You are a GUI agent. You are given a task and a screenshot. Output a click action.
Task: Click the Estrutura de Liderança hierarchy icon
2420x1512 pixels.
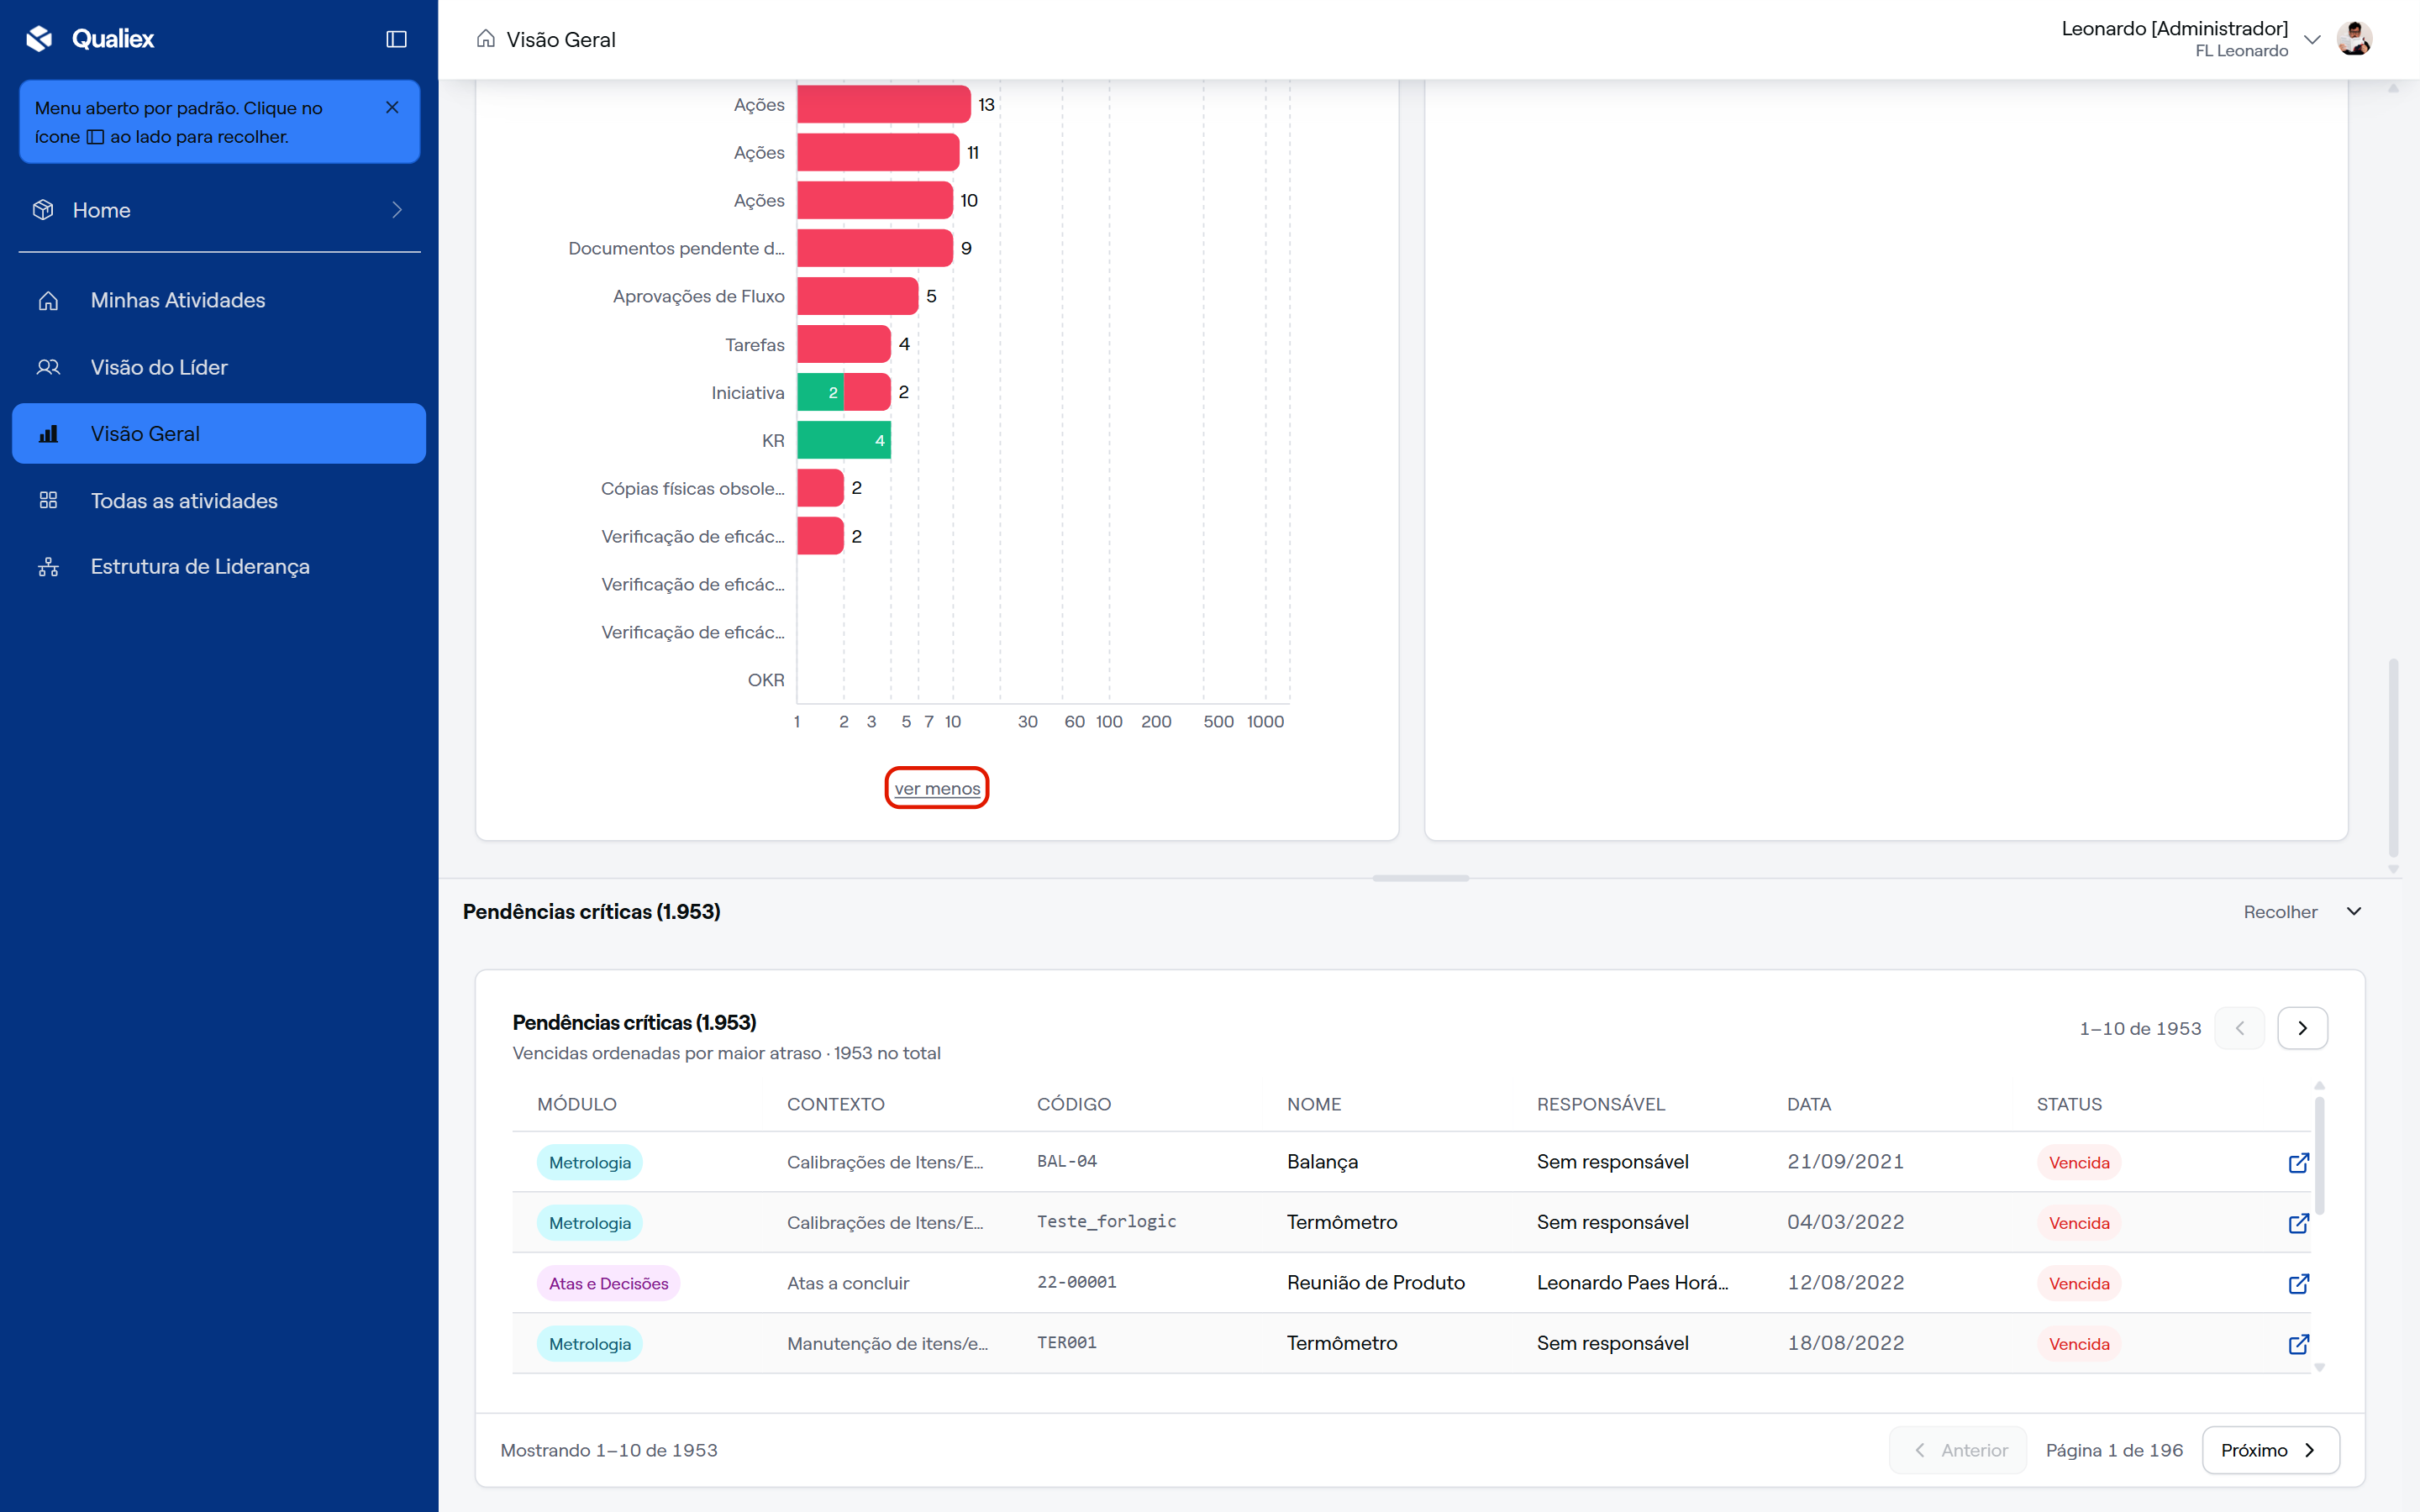(x=48, y=567)
